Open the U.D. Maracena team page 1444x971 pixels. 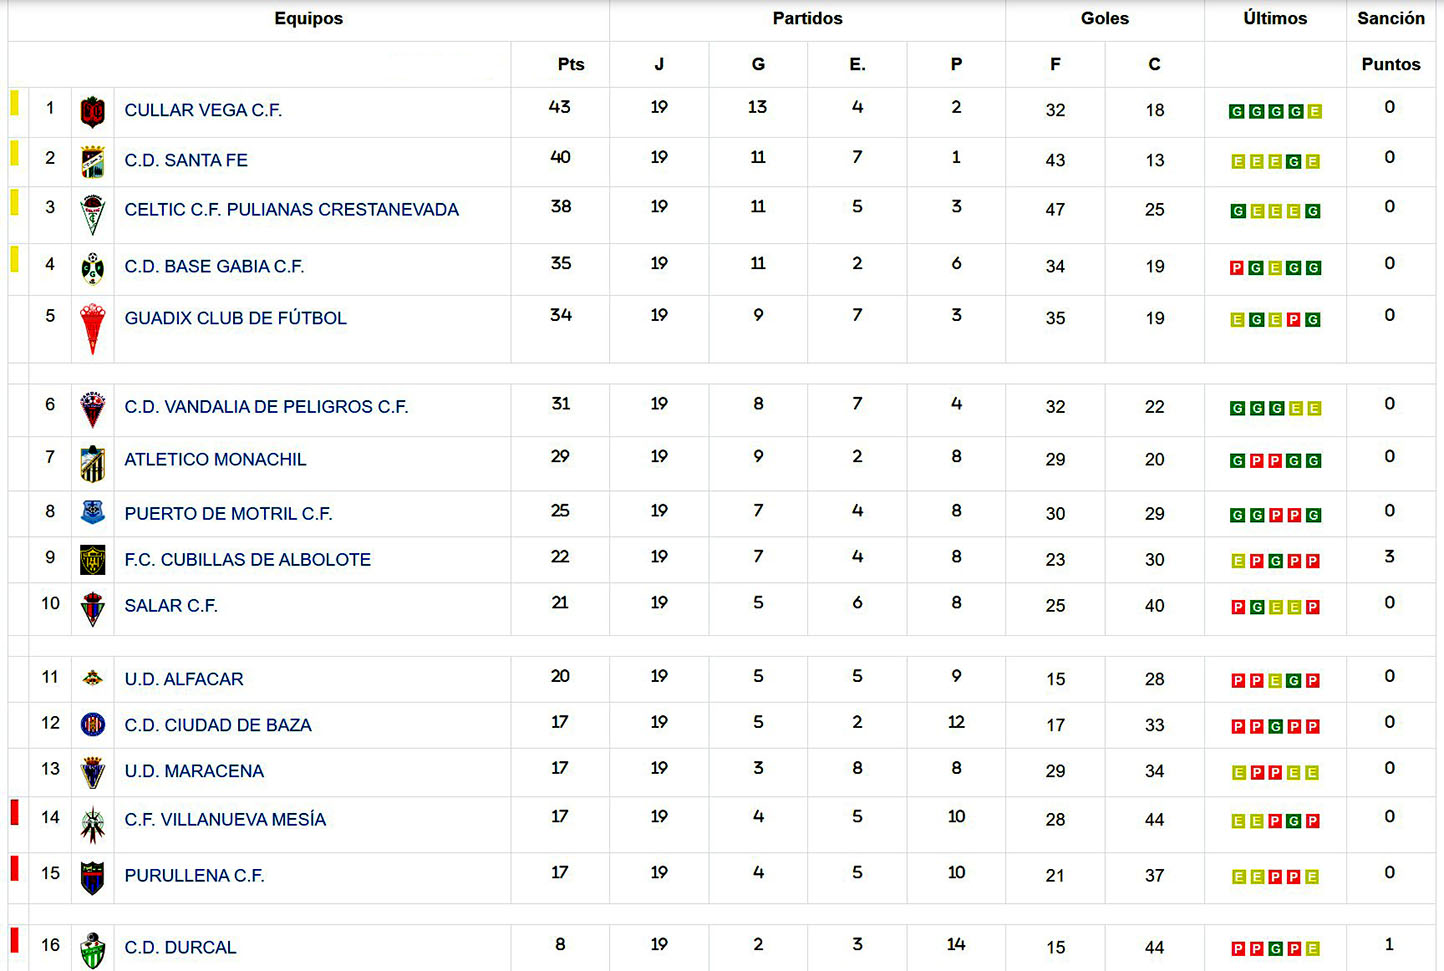point(194,771)
